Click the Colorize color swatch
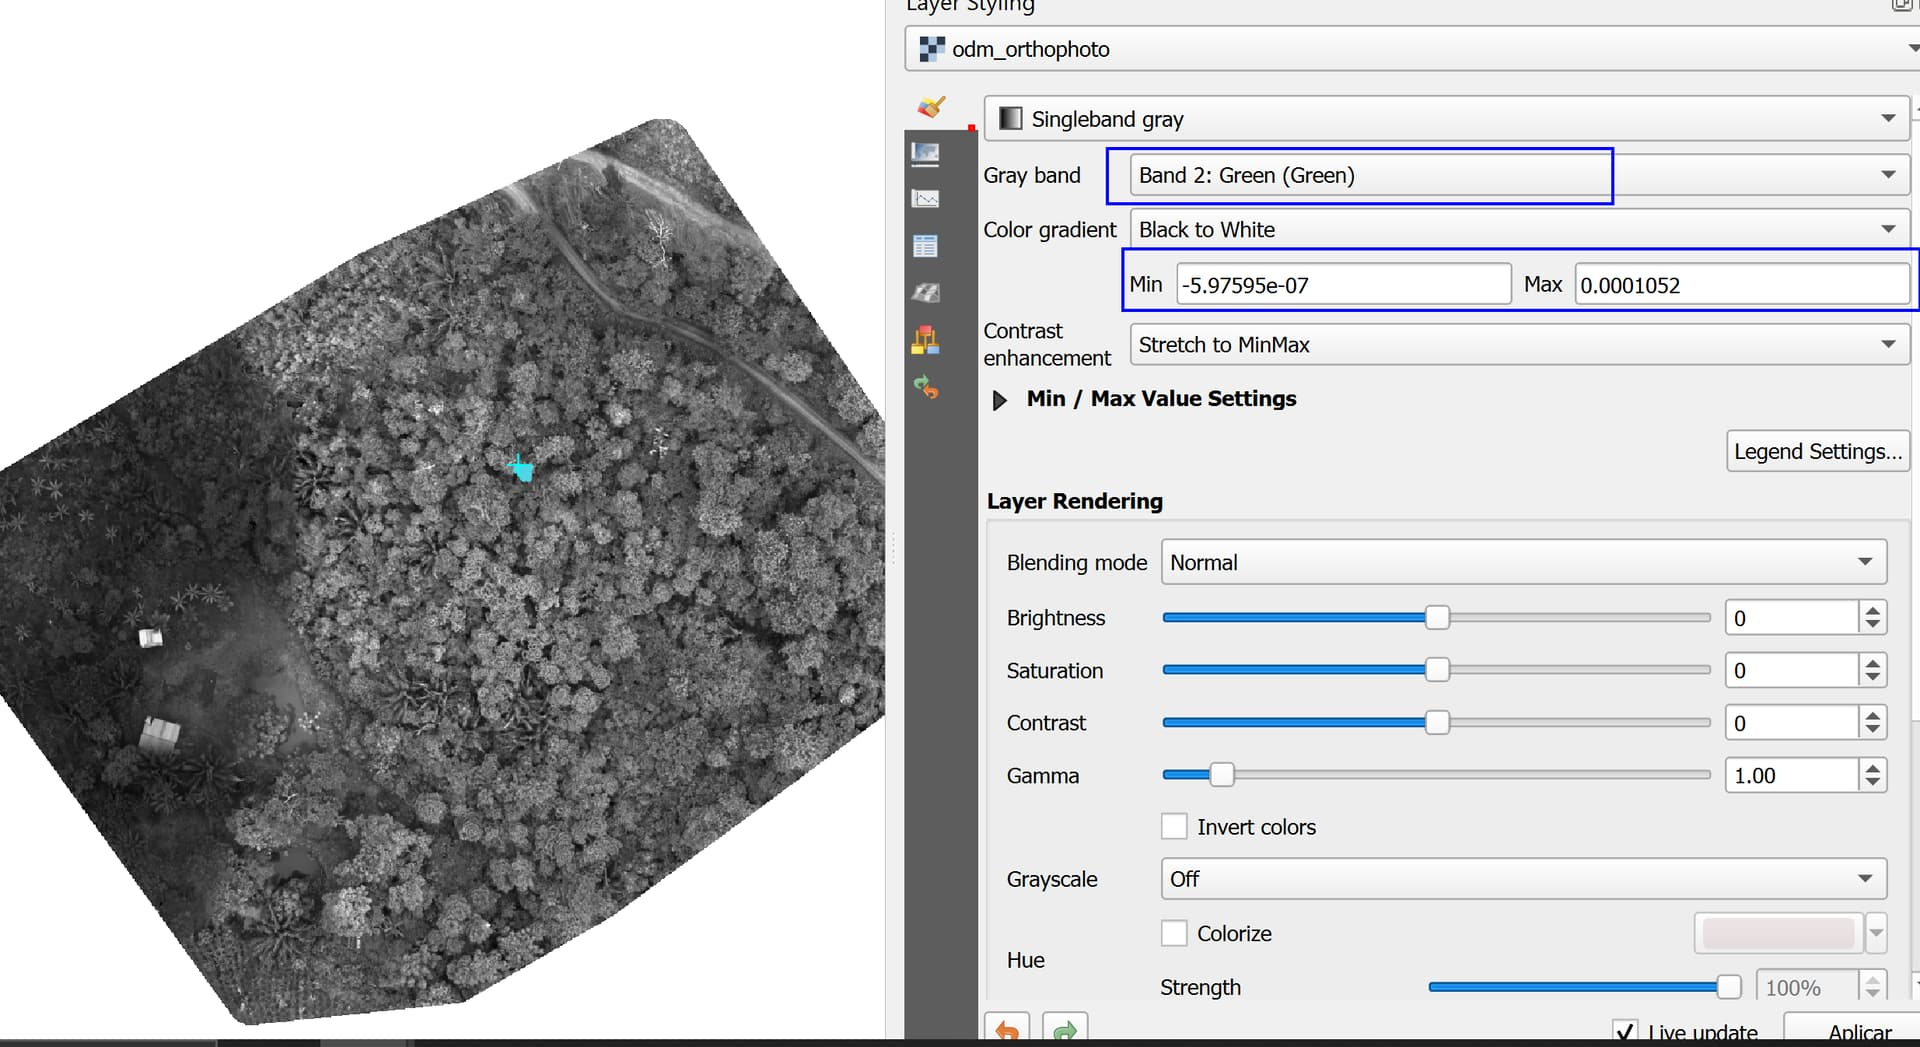 click(x=1777, y=933)
